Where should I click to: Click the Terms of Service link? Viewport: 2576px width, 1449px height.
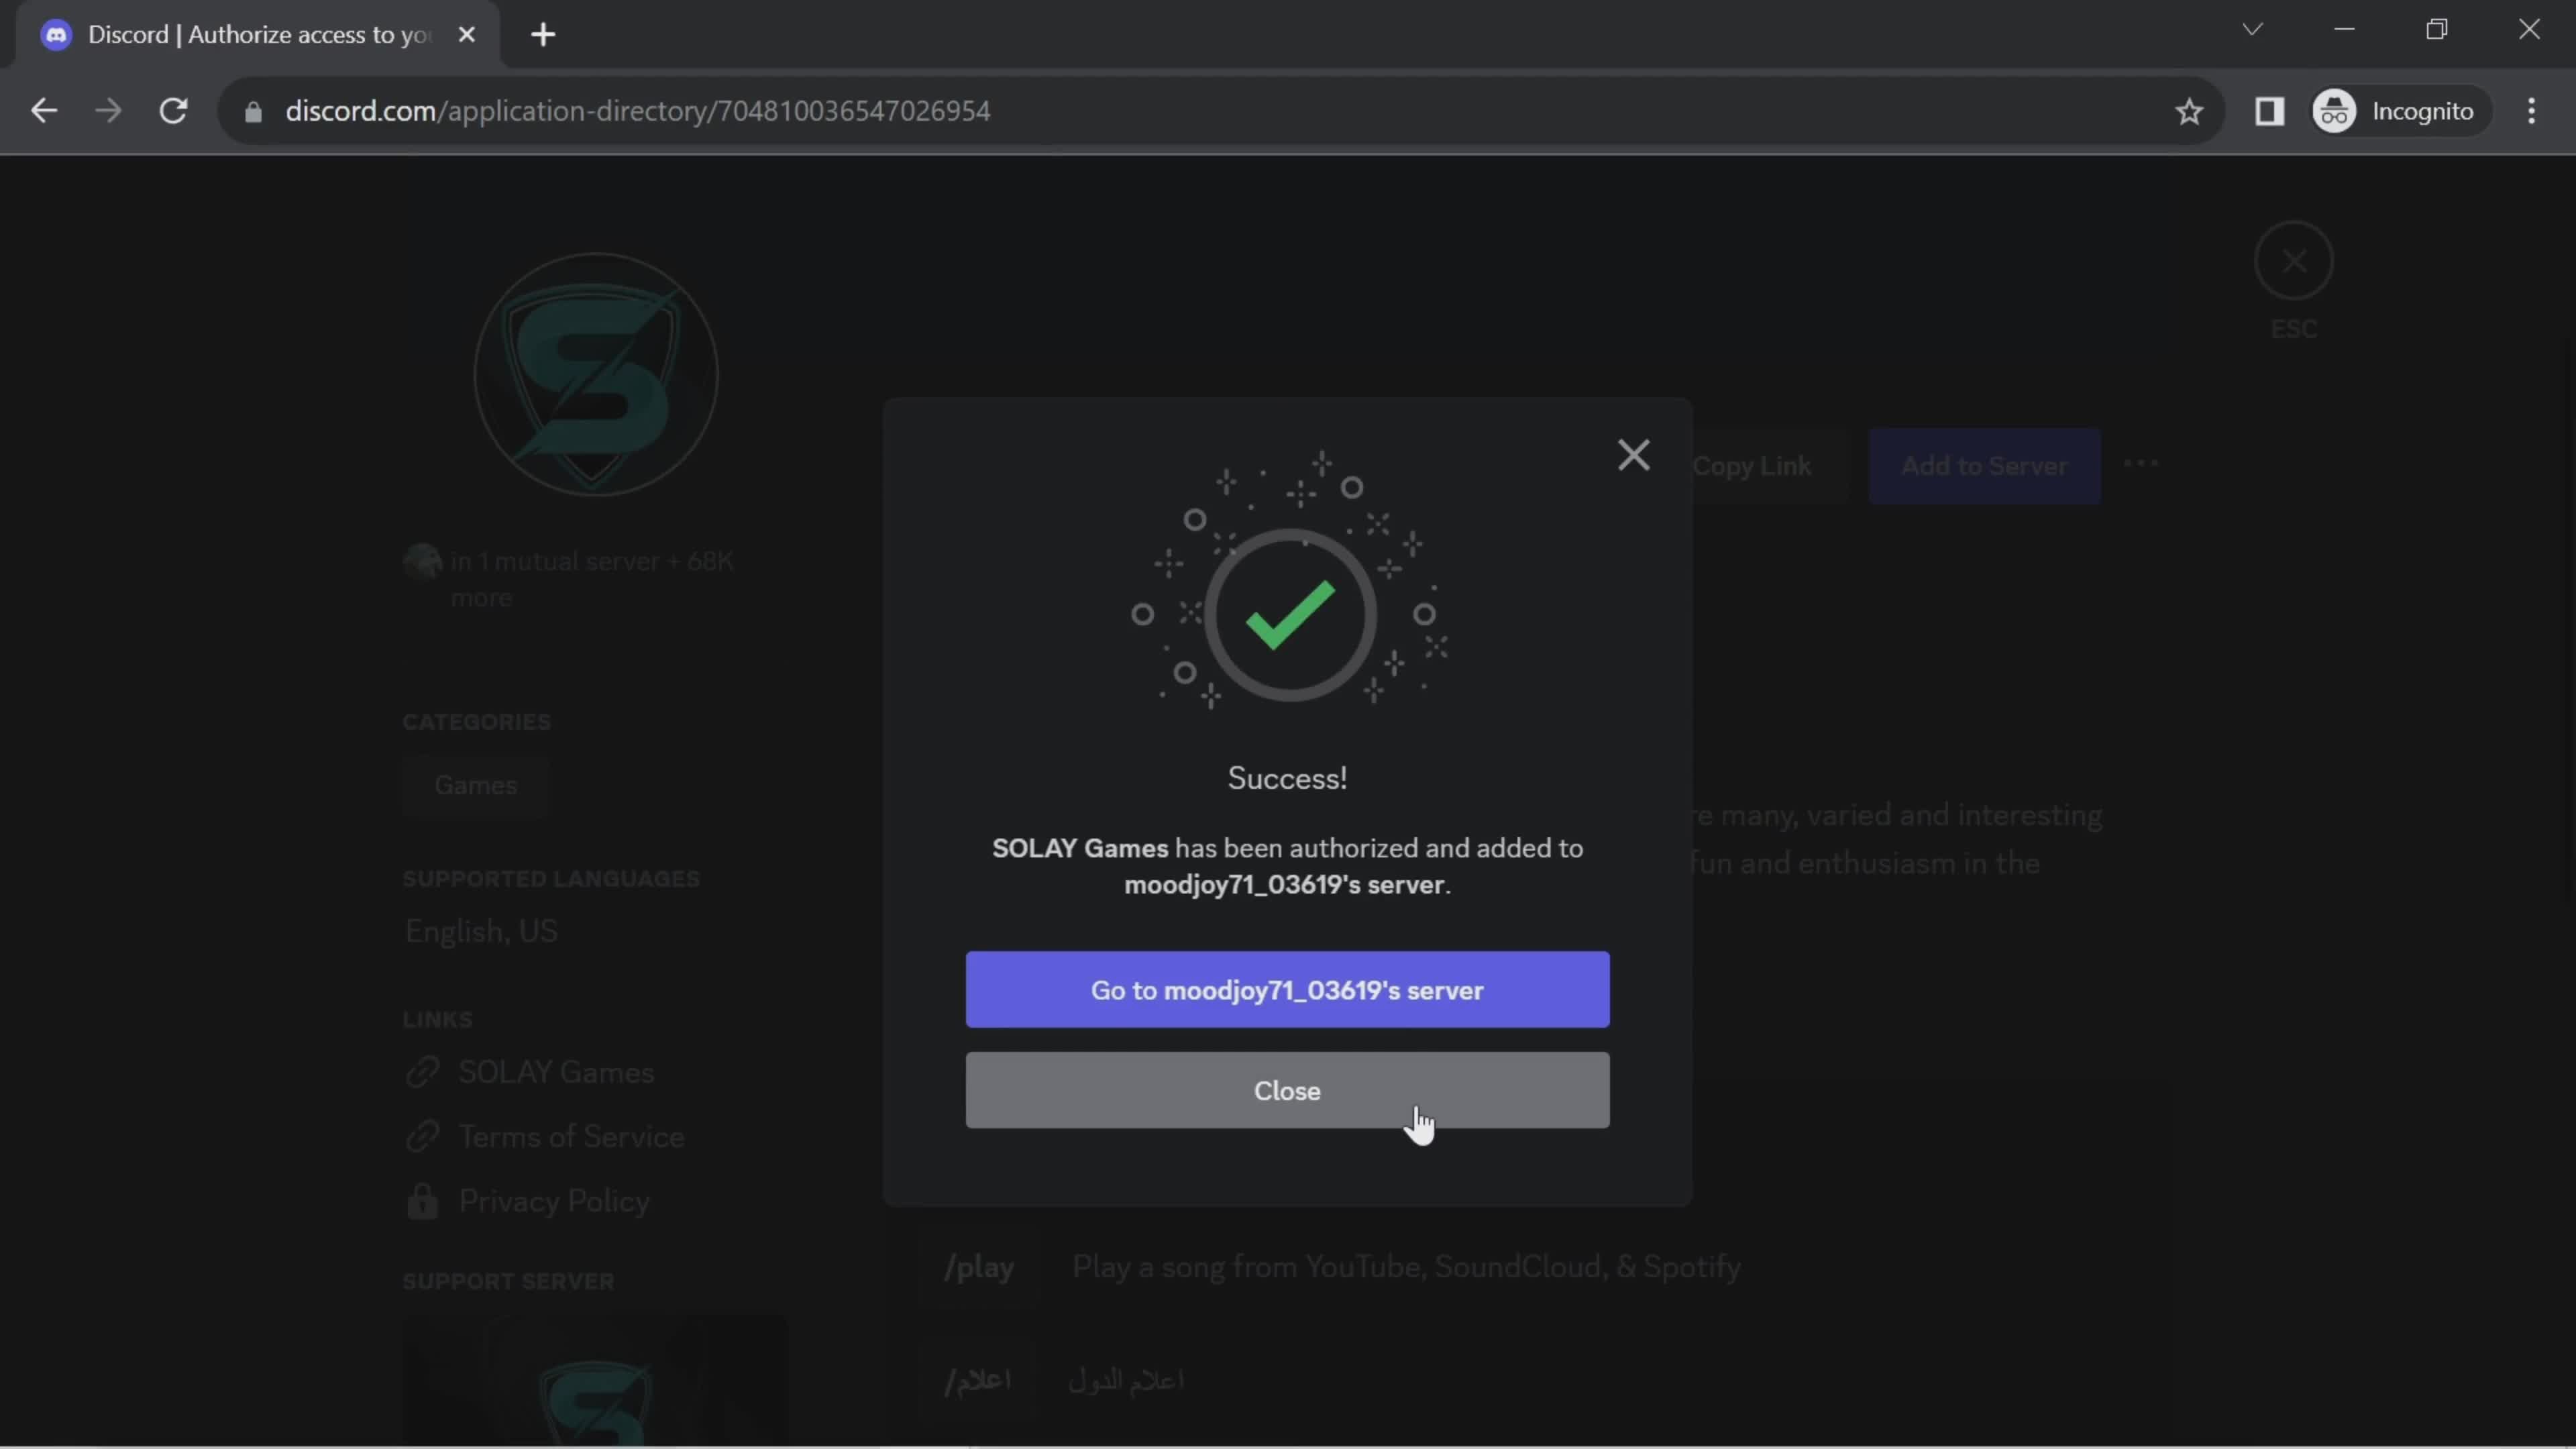point(570,1134)
